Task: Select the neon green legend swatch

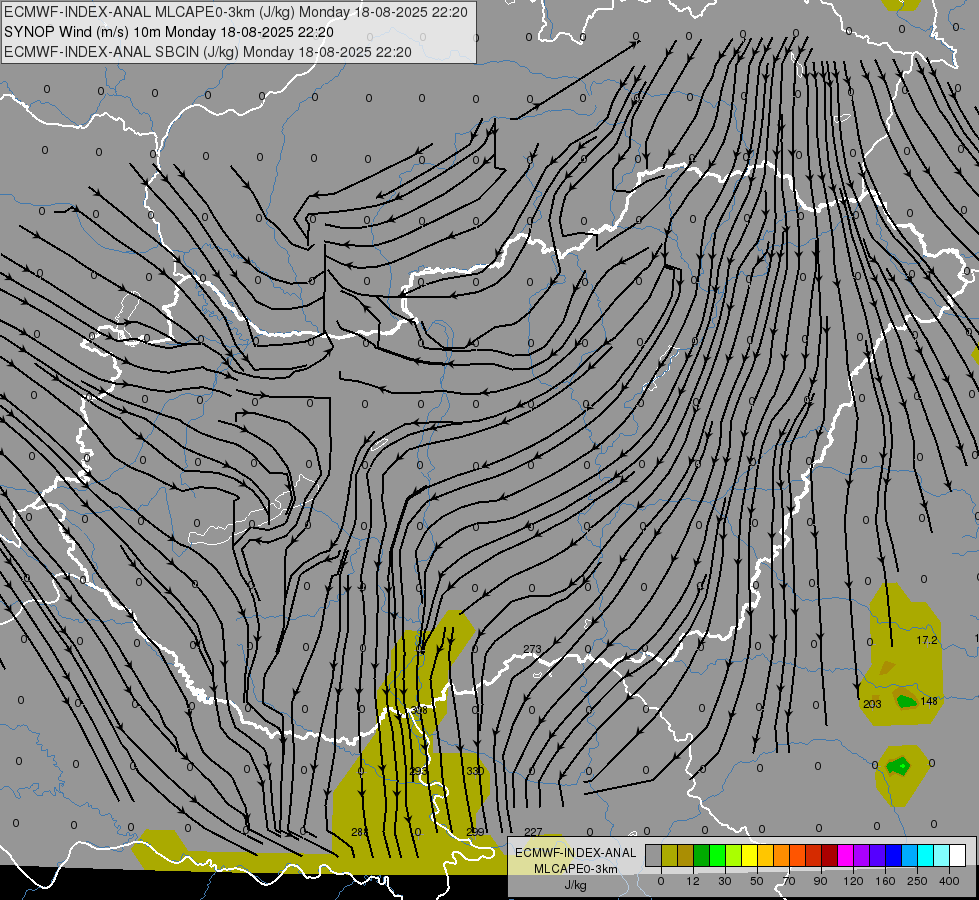Action: 717,855
